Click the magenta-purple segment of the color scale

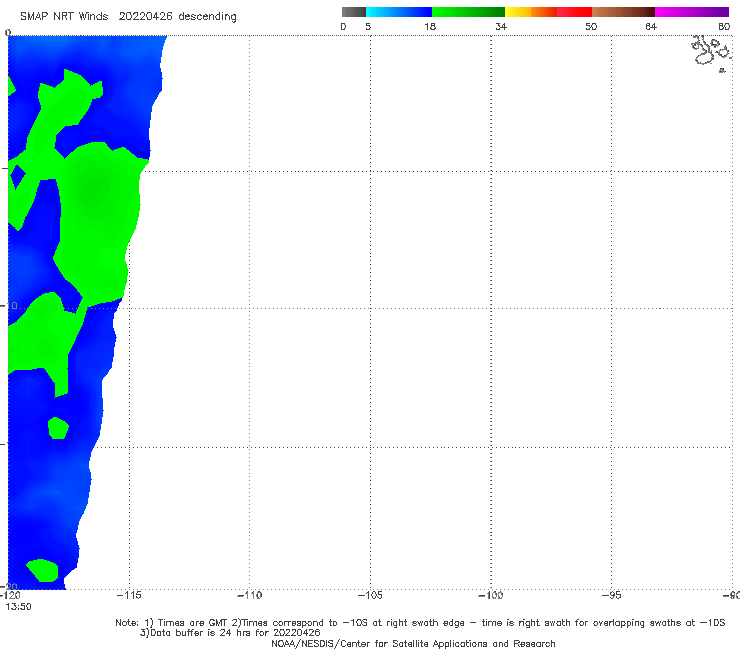[x=692, y=12]
